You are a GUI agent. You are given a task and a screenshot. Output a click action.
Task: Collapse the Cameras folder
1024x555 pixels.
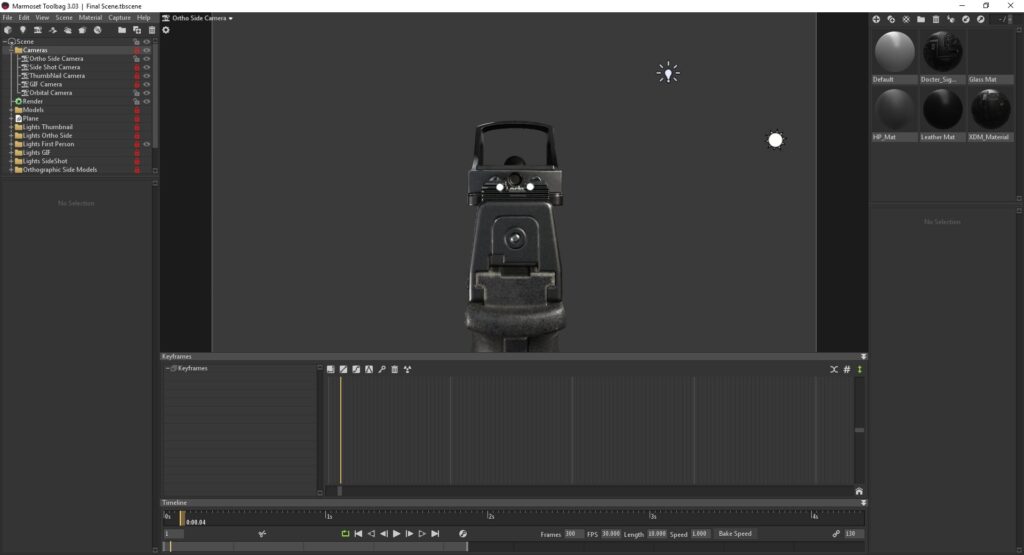tap(11, 50)
